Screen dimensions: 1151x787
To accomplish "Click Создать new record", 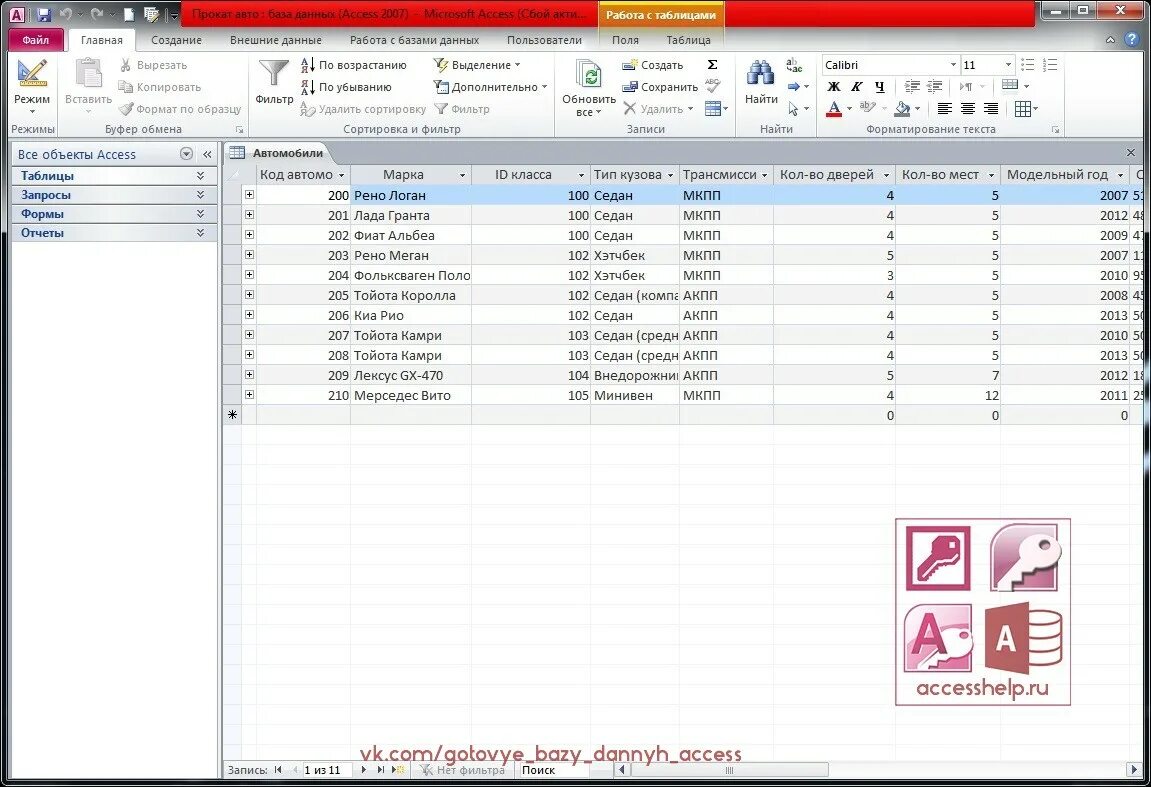I will click(653, 65).
